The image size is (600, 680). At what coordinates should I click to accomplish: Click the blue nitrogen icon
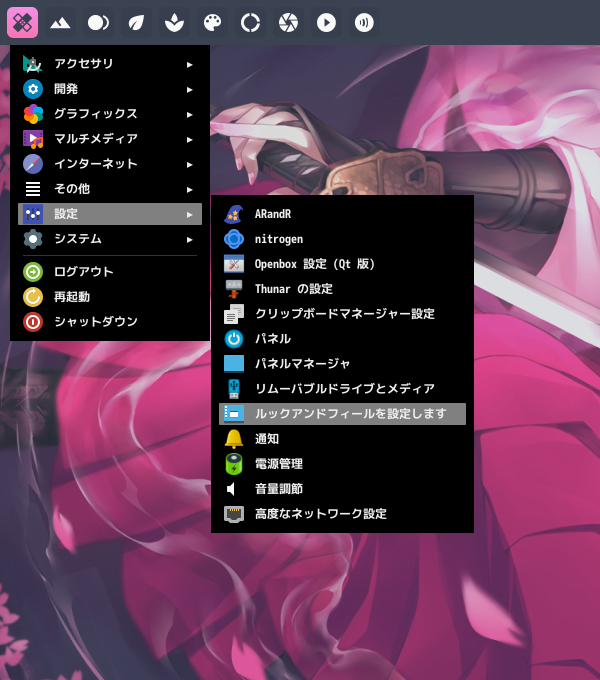234,239
